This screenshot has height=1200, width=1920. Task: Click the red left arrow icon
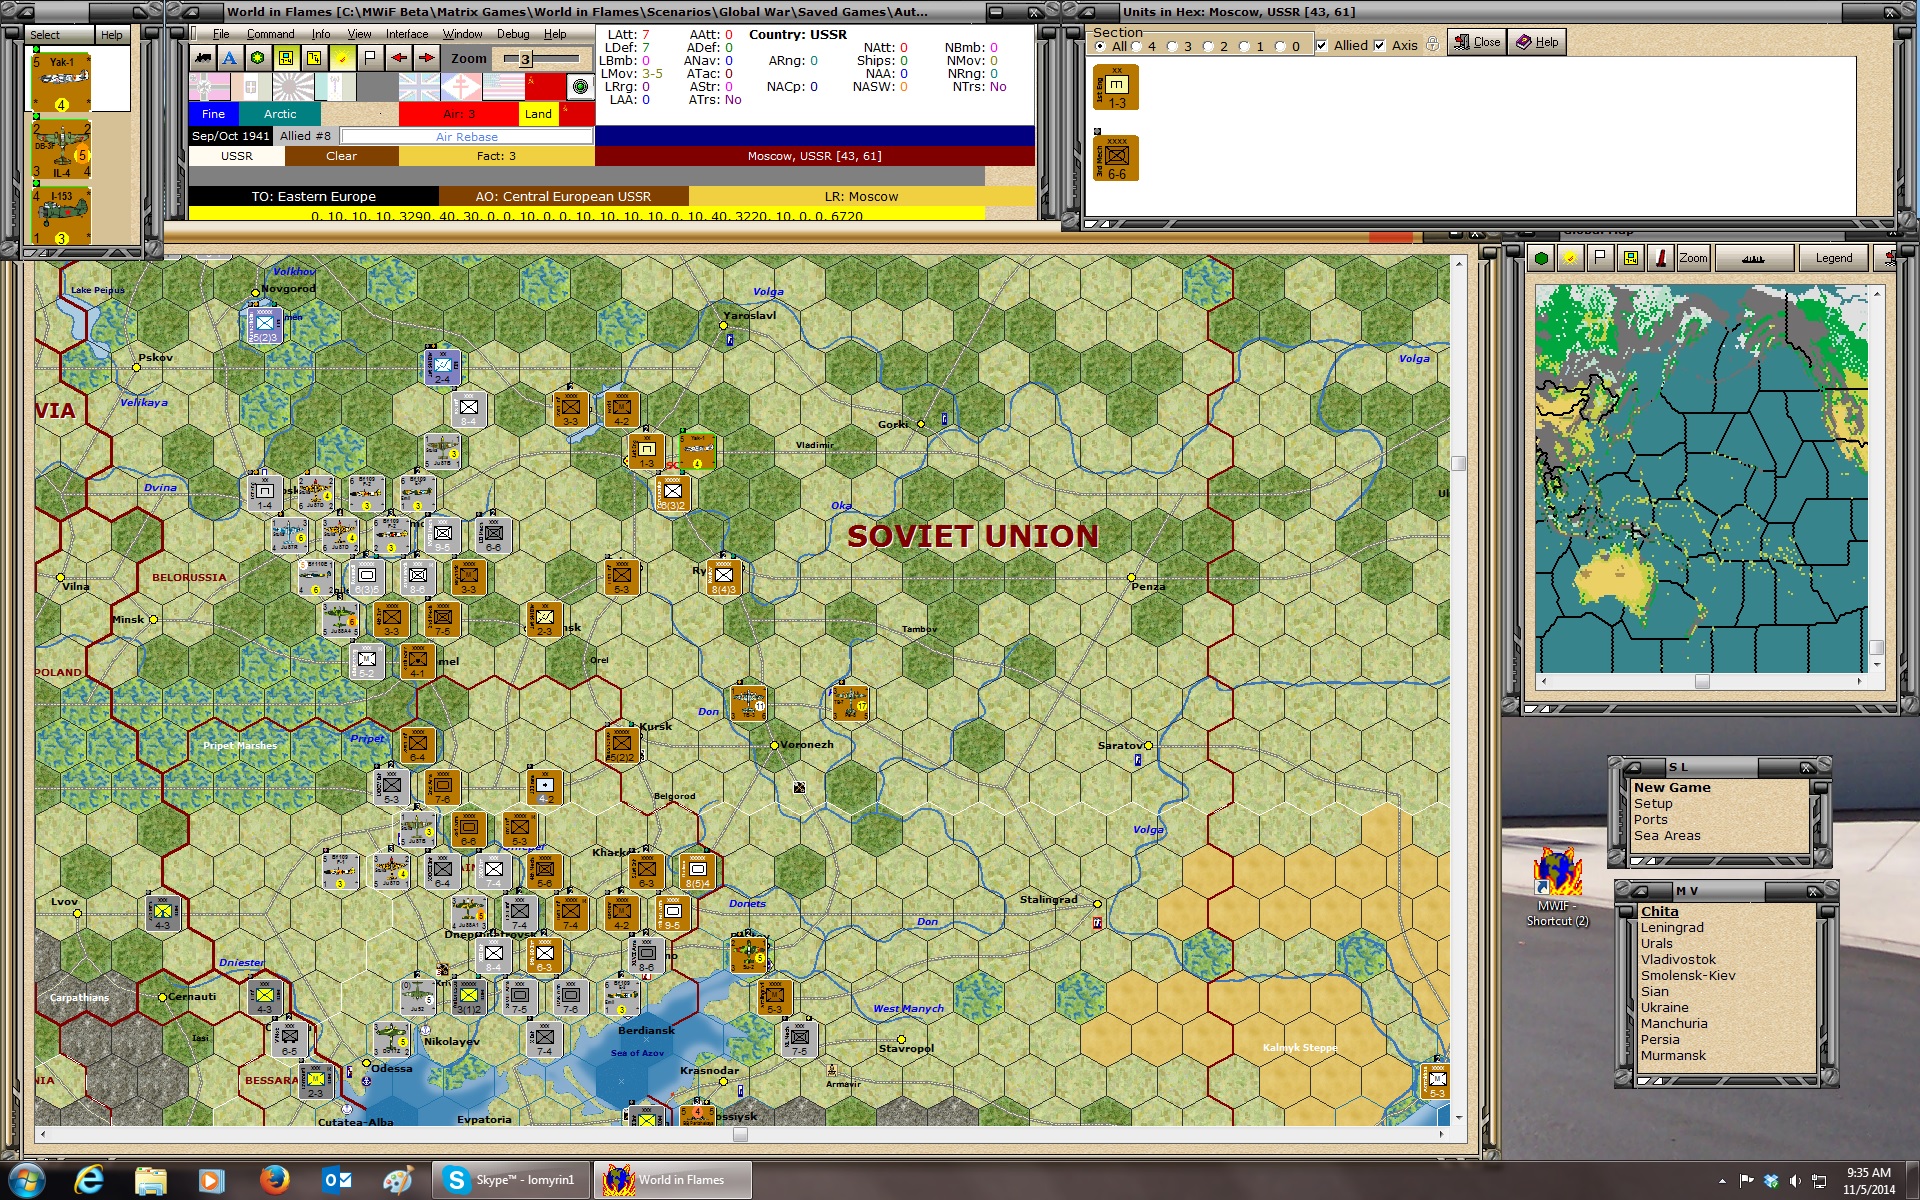tap(398, 58)
